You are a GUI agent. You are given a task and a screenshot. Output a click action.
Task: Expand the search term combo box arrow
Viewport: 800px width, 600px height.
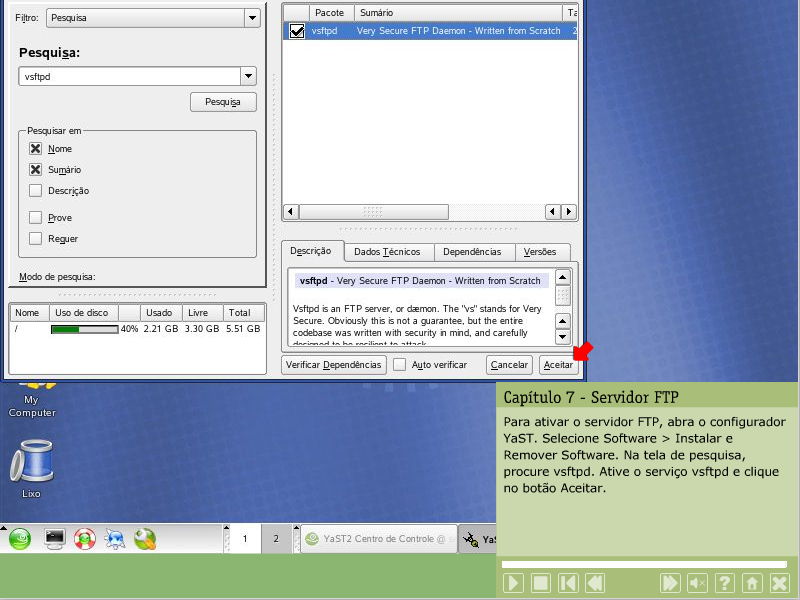tap(248, 77)
